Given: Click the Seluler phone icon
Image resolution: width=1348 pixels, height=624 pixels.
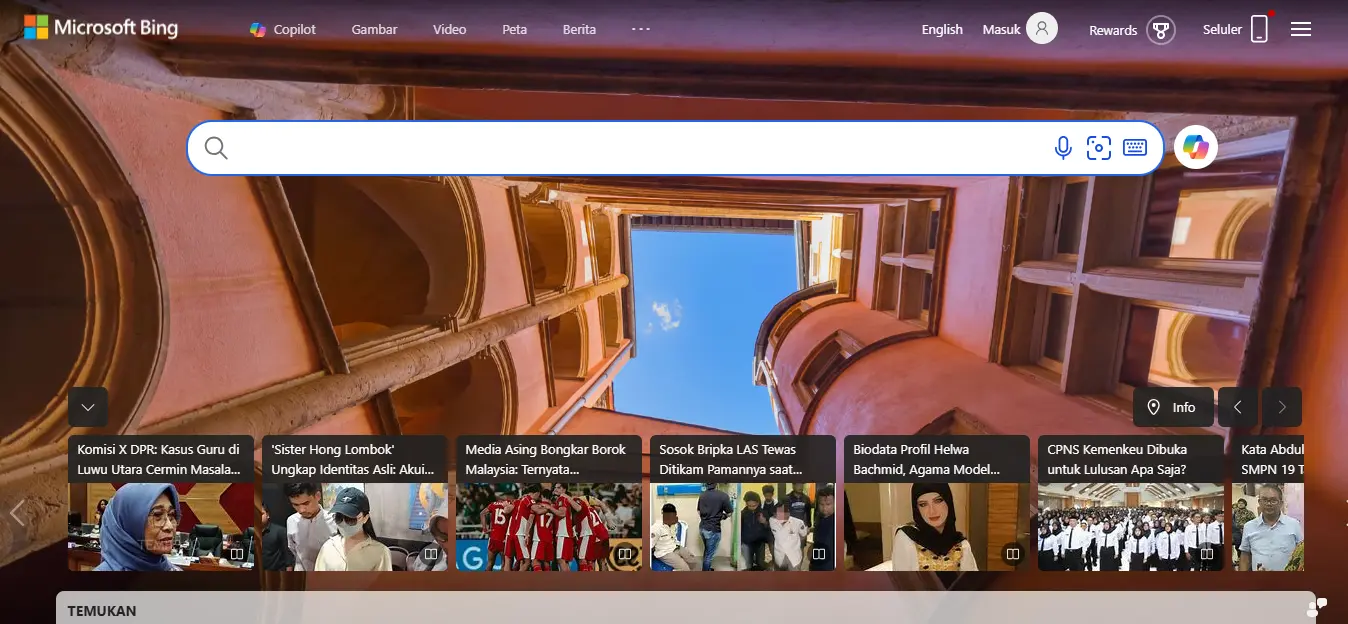Looking at the screenshot, I should [x=1259, y=29].
